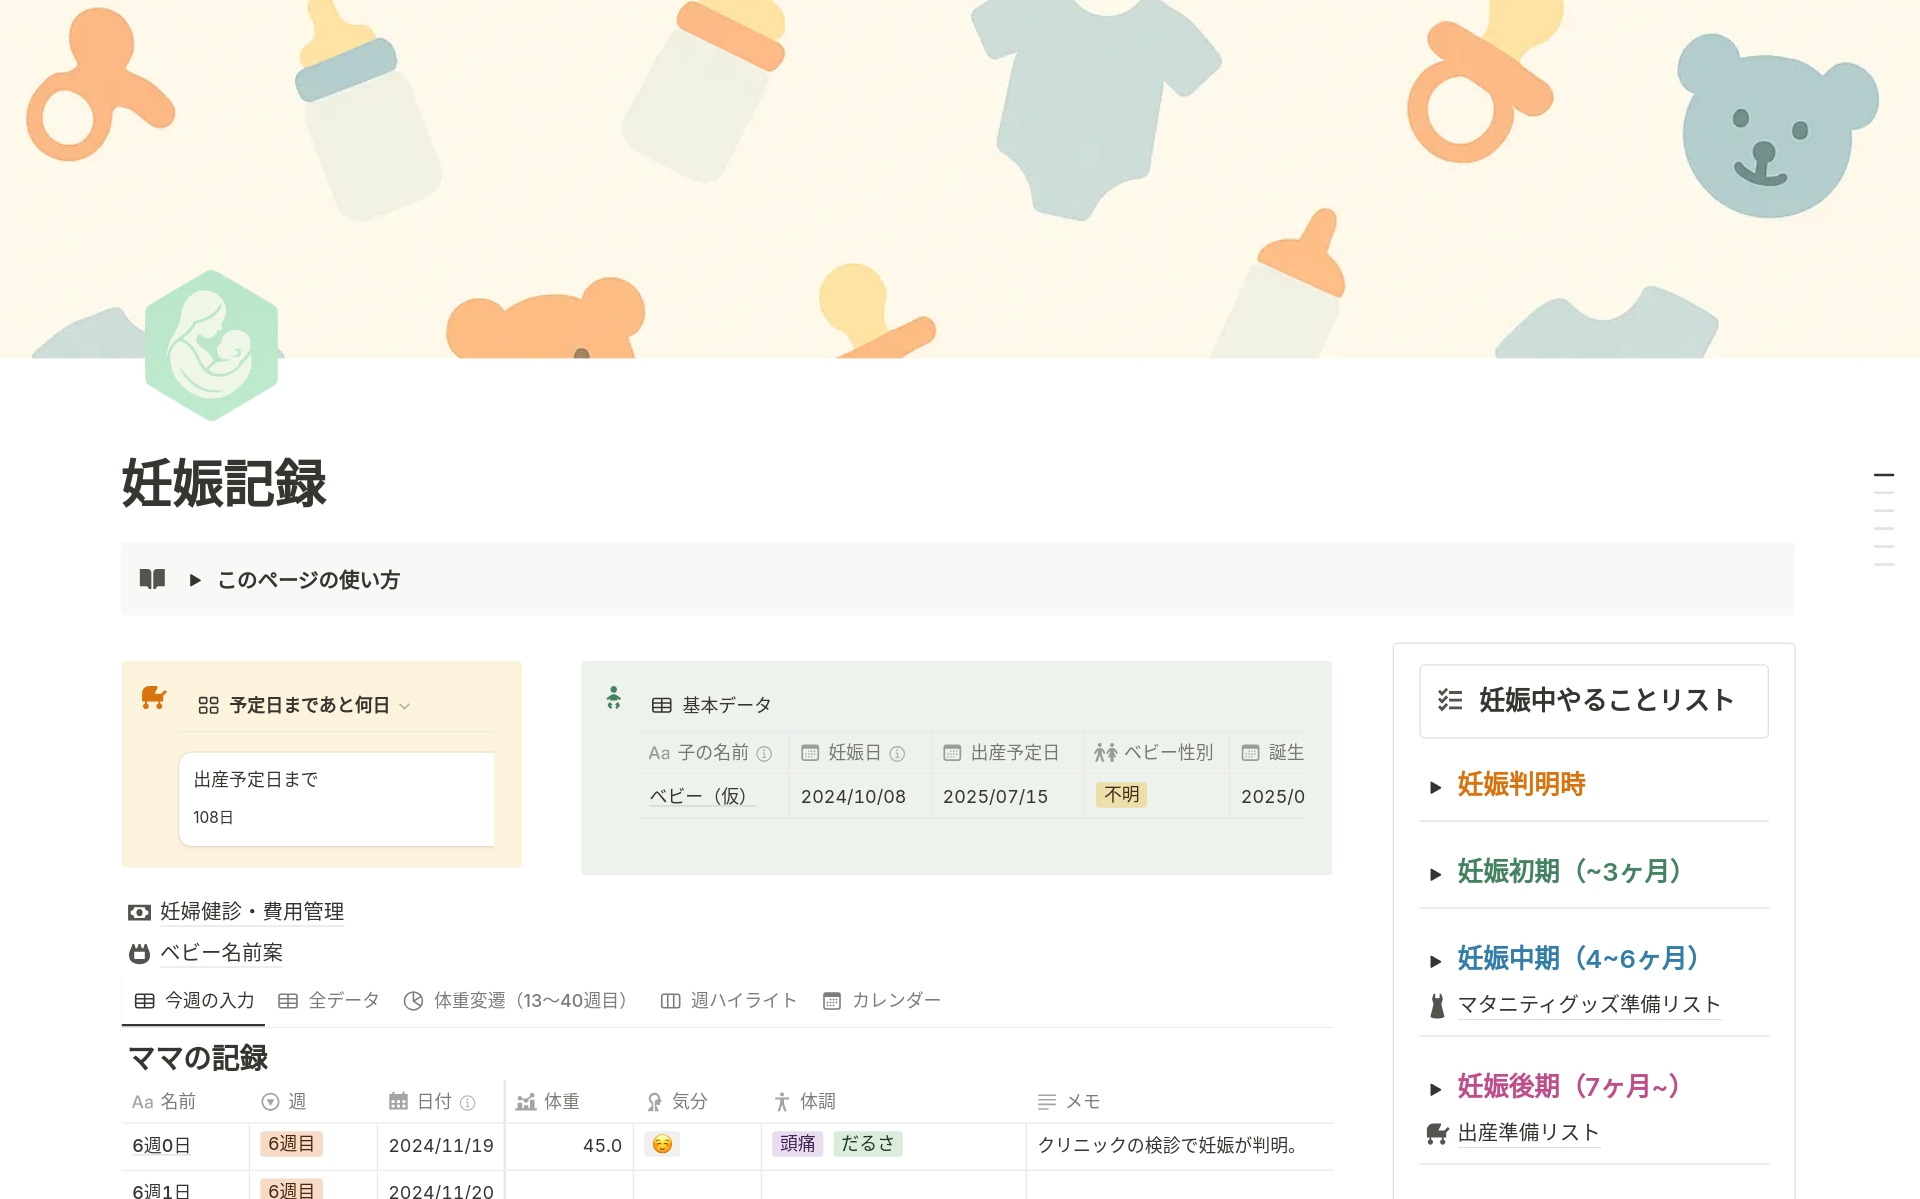Switch to the 今週の入力 tab

(194, 1001)
